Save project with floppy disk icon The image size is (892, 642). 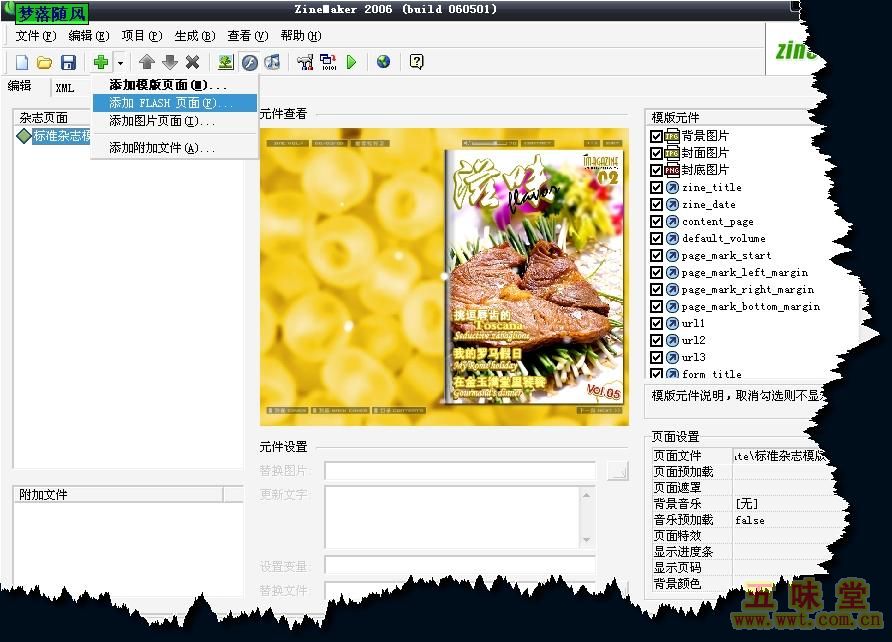(x=68, y=62)
